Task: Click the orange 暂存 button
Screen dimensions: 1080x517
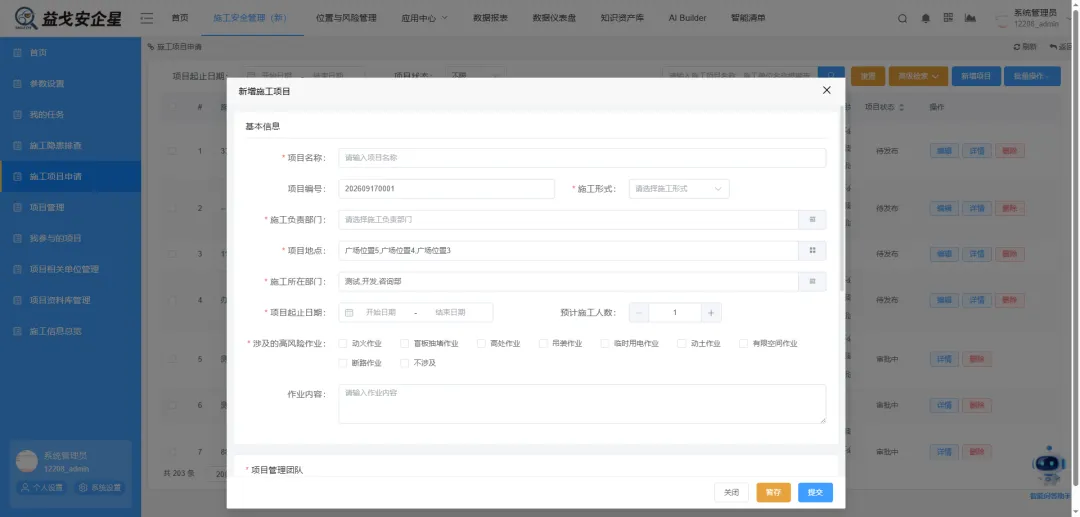Action: (773, 492)
